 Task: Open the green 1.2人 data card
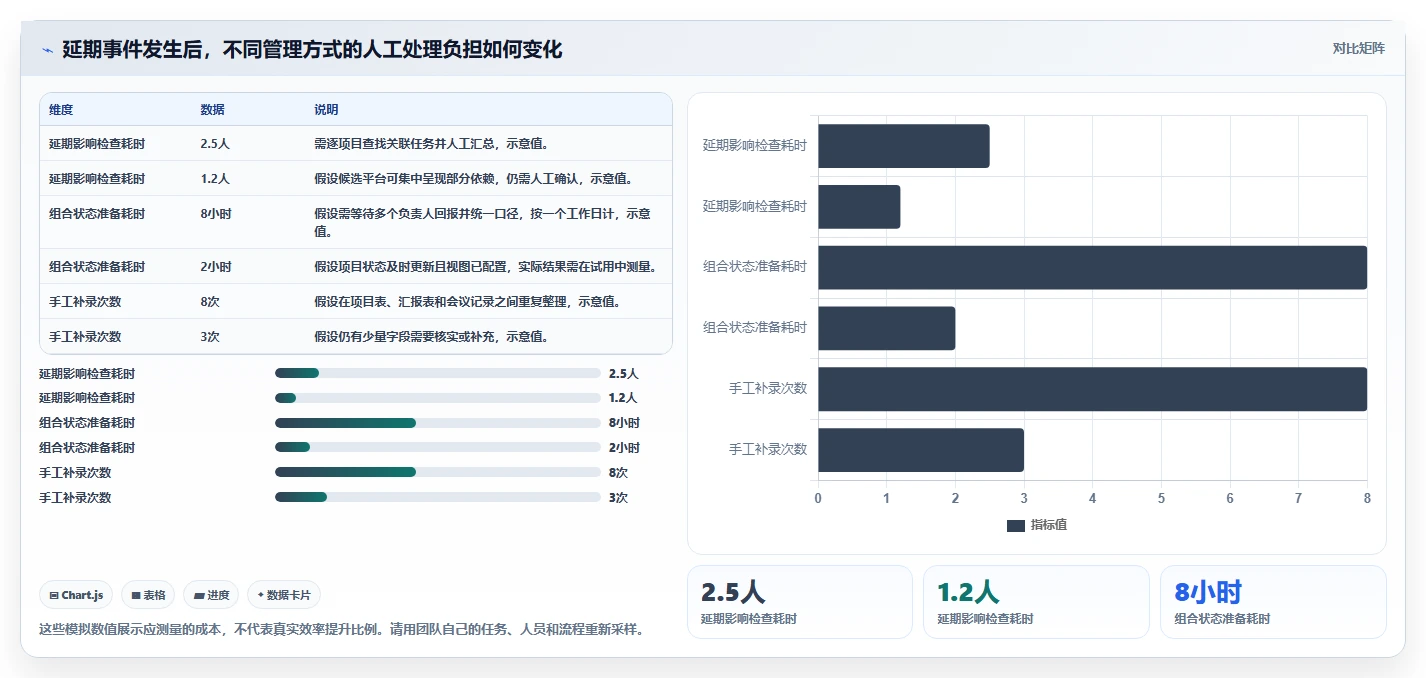pyautogui.click(x=1036, y=602)
